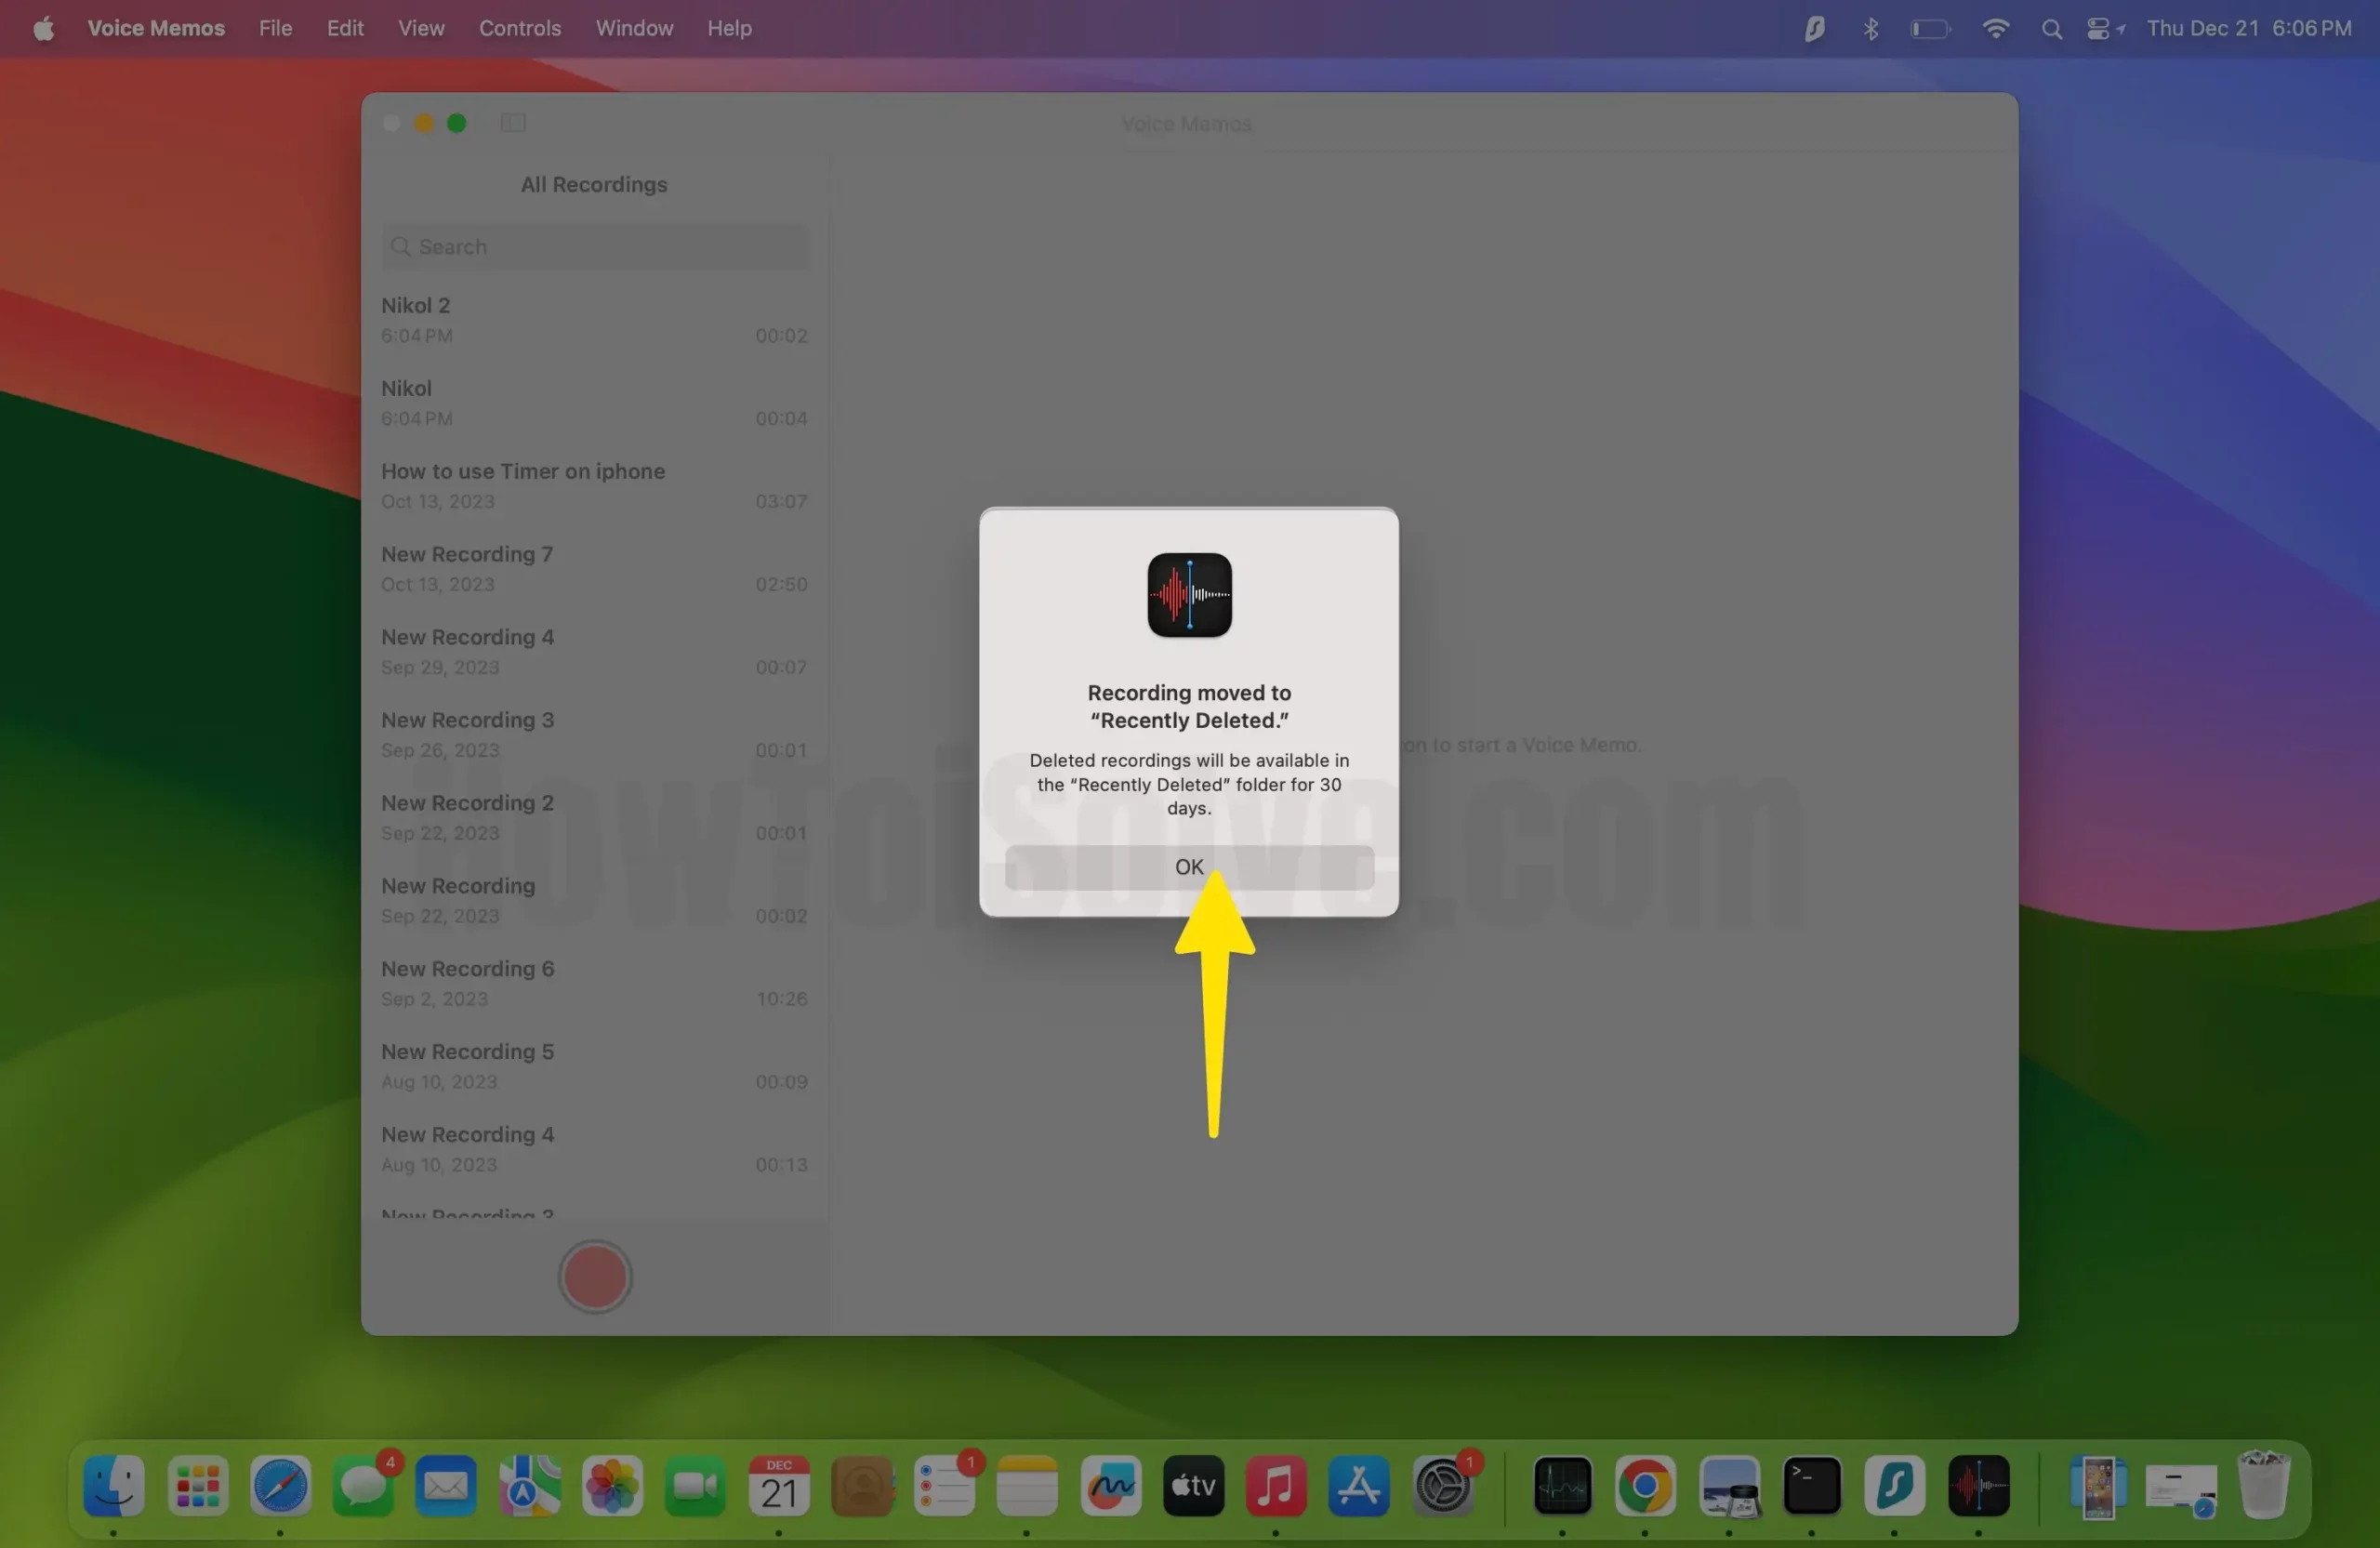2380x1548 pixels.
Task: Select the 'New Recording 2' memo
Action: [595, 818]
